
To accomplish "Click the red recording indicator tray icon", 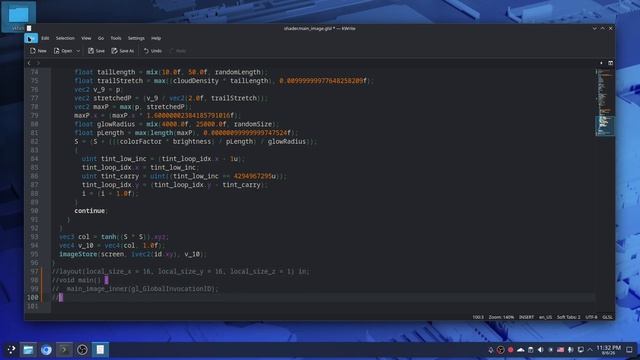I will click(x=511, y=350).
